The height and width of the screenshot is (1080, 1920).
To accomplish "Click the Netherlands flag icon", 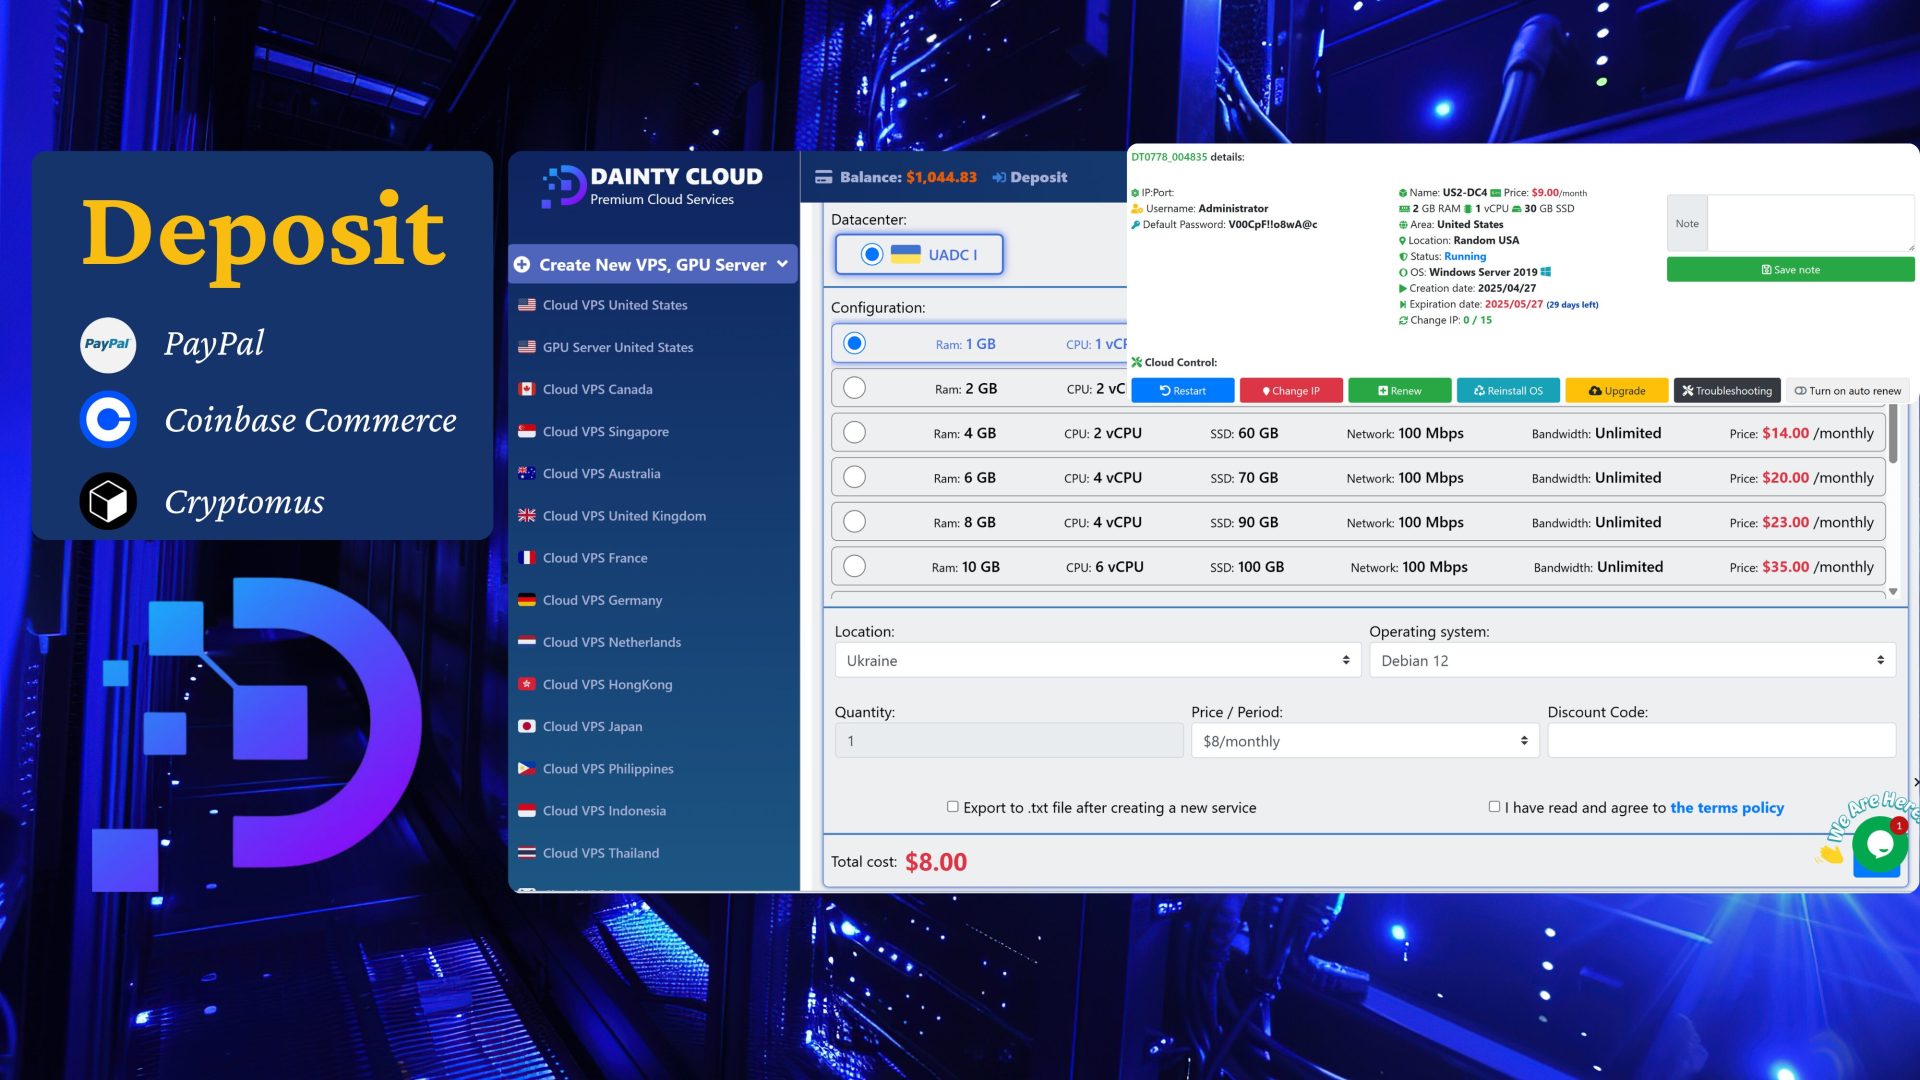I will click(x=527, y=642).
